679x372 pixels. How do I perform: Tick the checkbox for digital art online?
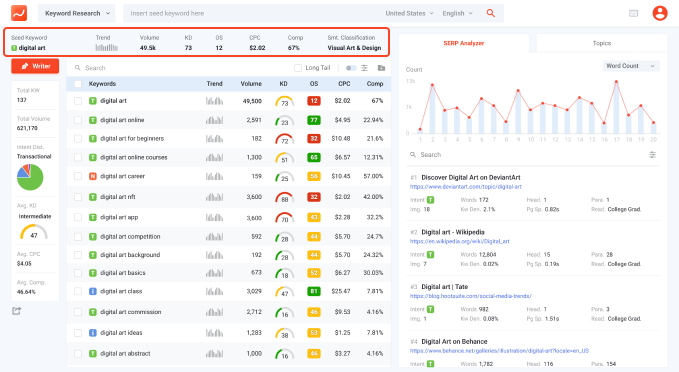(x=78, y=120)
